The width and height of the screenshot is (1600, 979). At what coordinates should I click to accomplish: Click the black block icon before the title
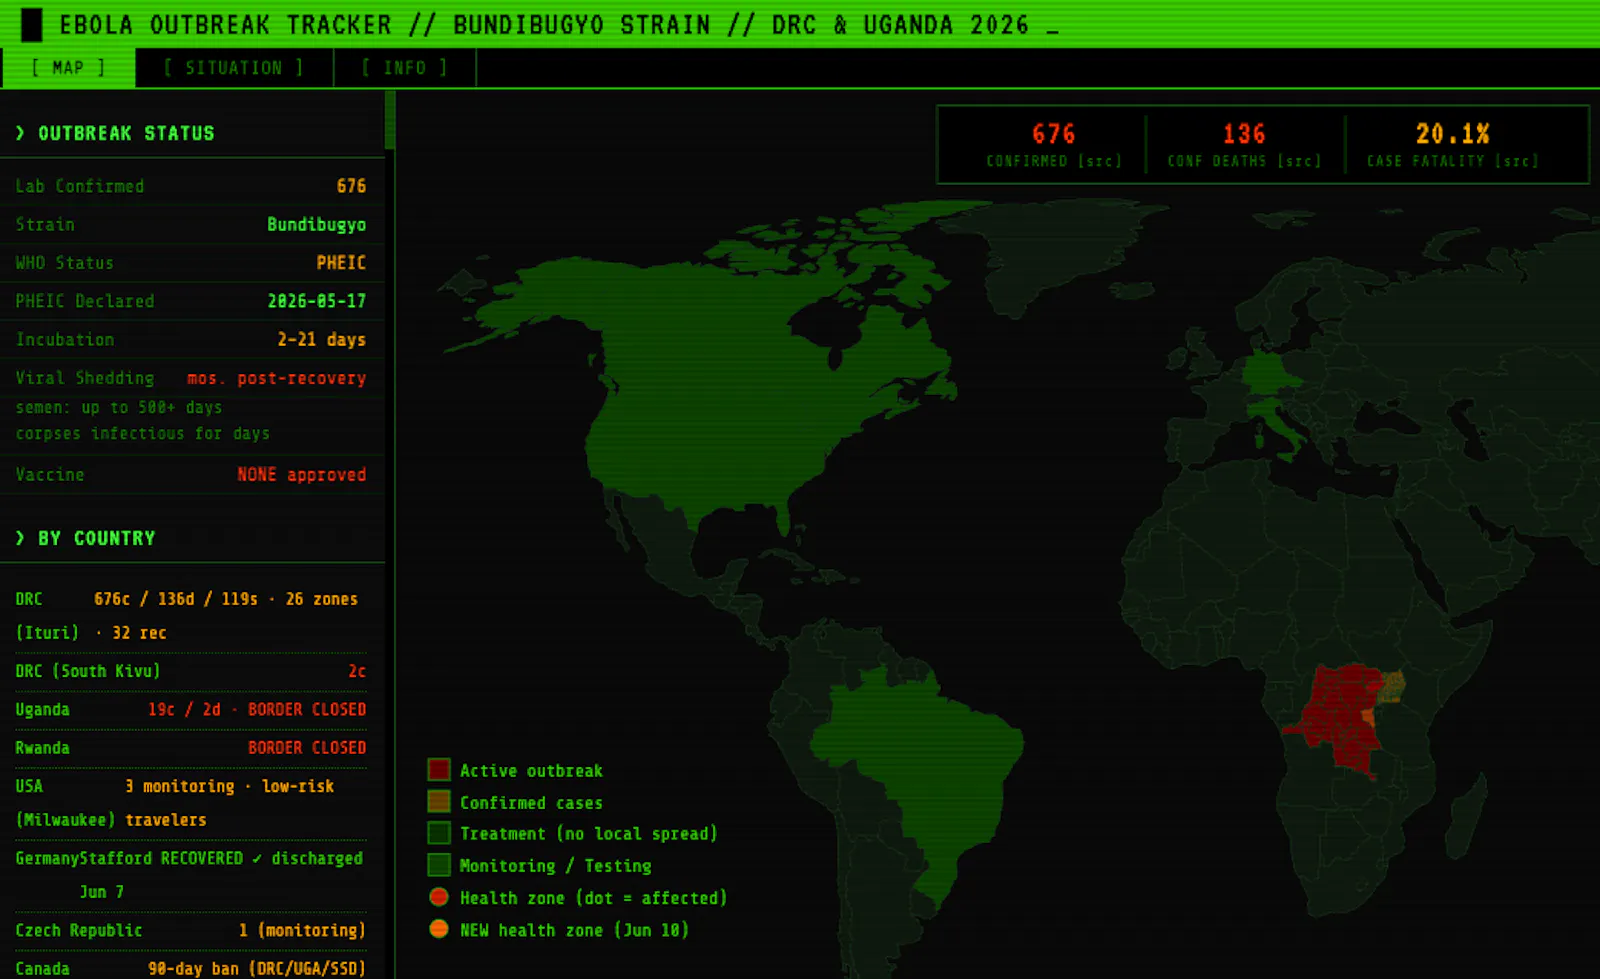point(32,25)
